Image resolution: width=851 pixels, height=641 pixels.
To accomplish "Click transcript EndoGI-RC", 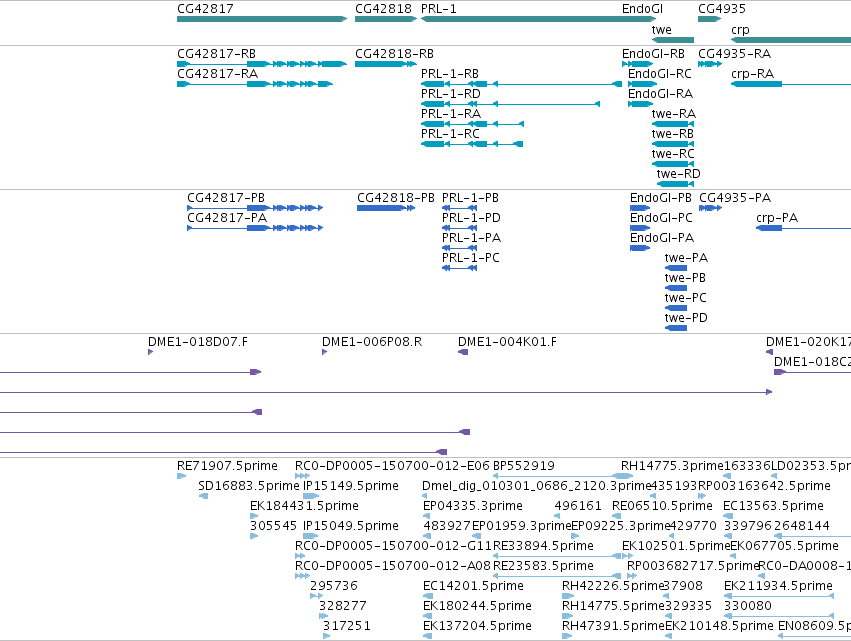I will [x=642, y=84].
